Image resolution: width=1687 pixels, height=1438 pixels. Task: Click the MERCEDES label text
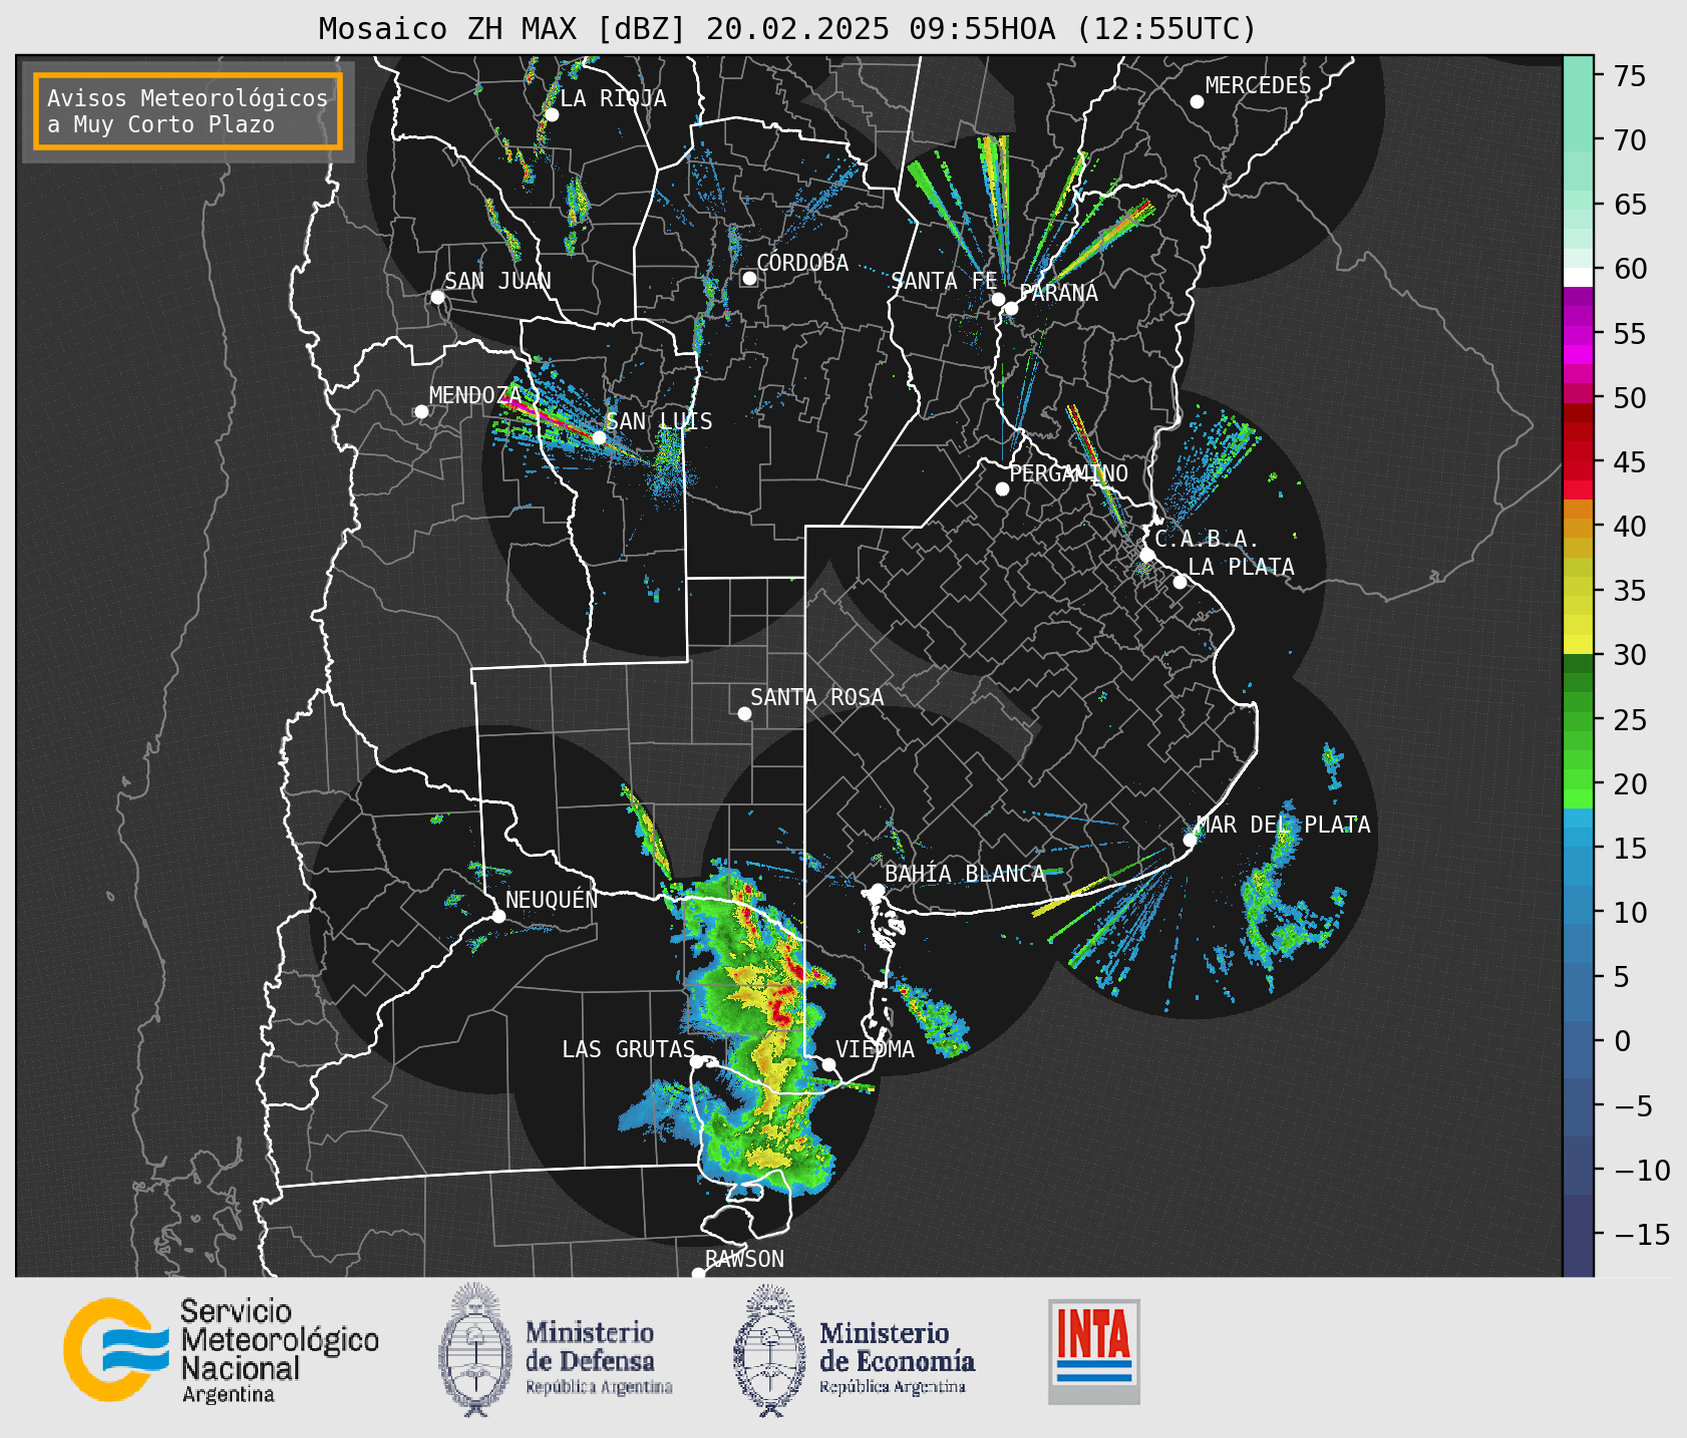pos(1257,86)
